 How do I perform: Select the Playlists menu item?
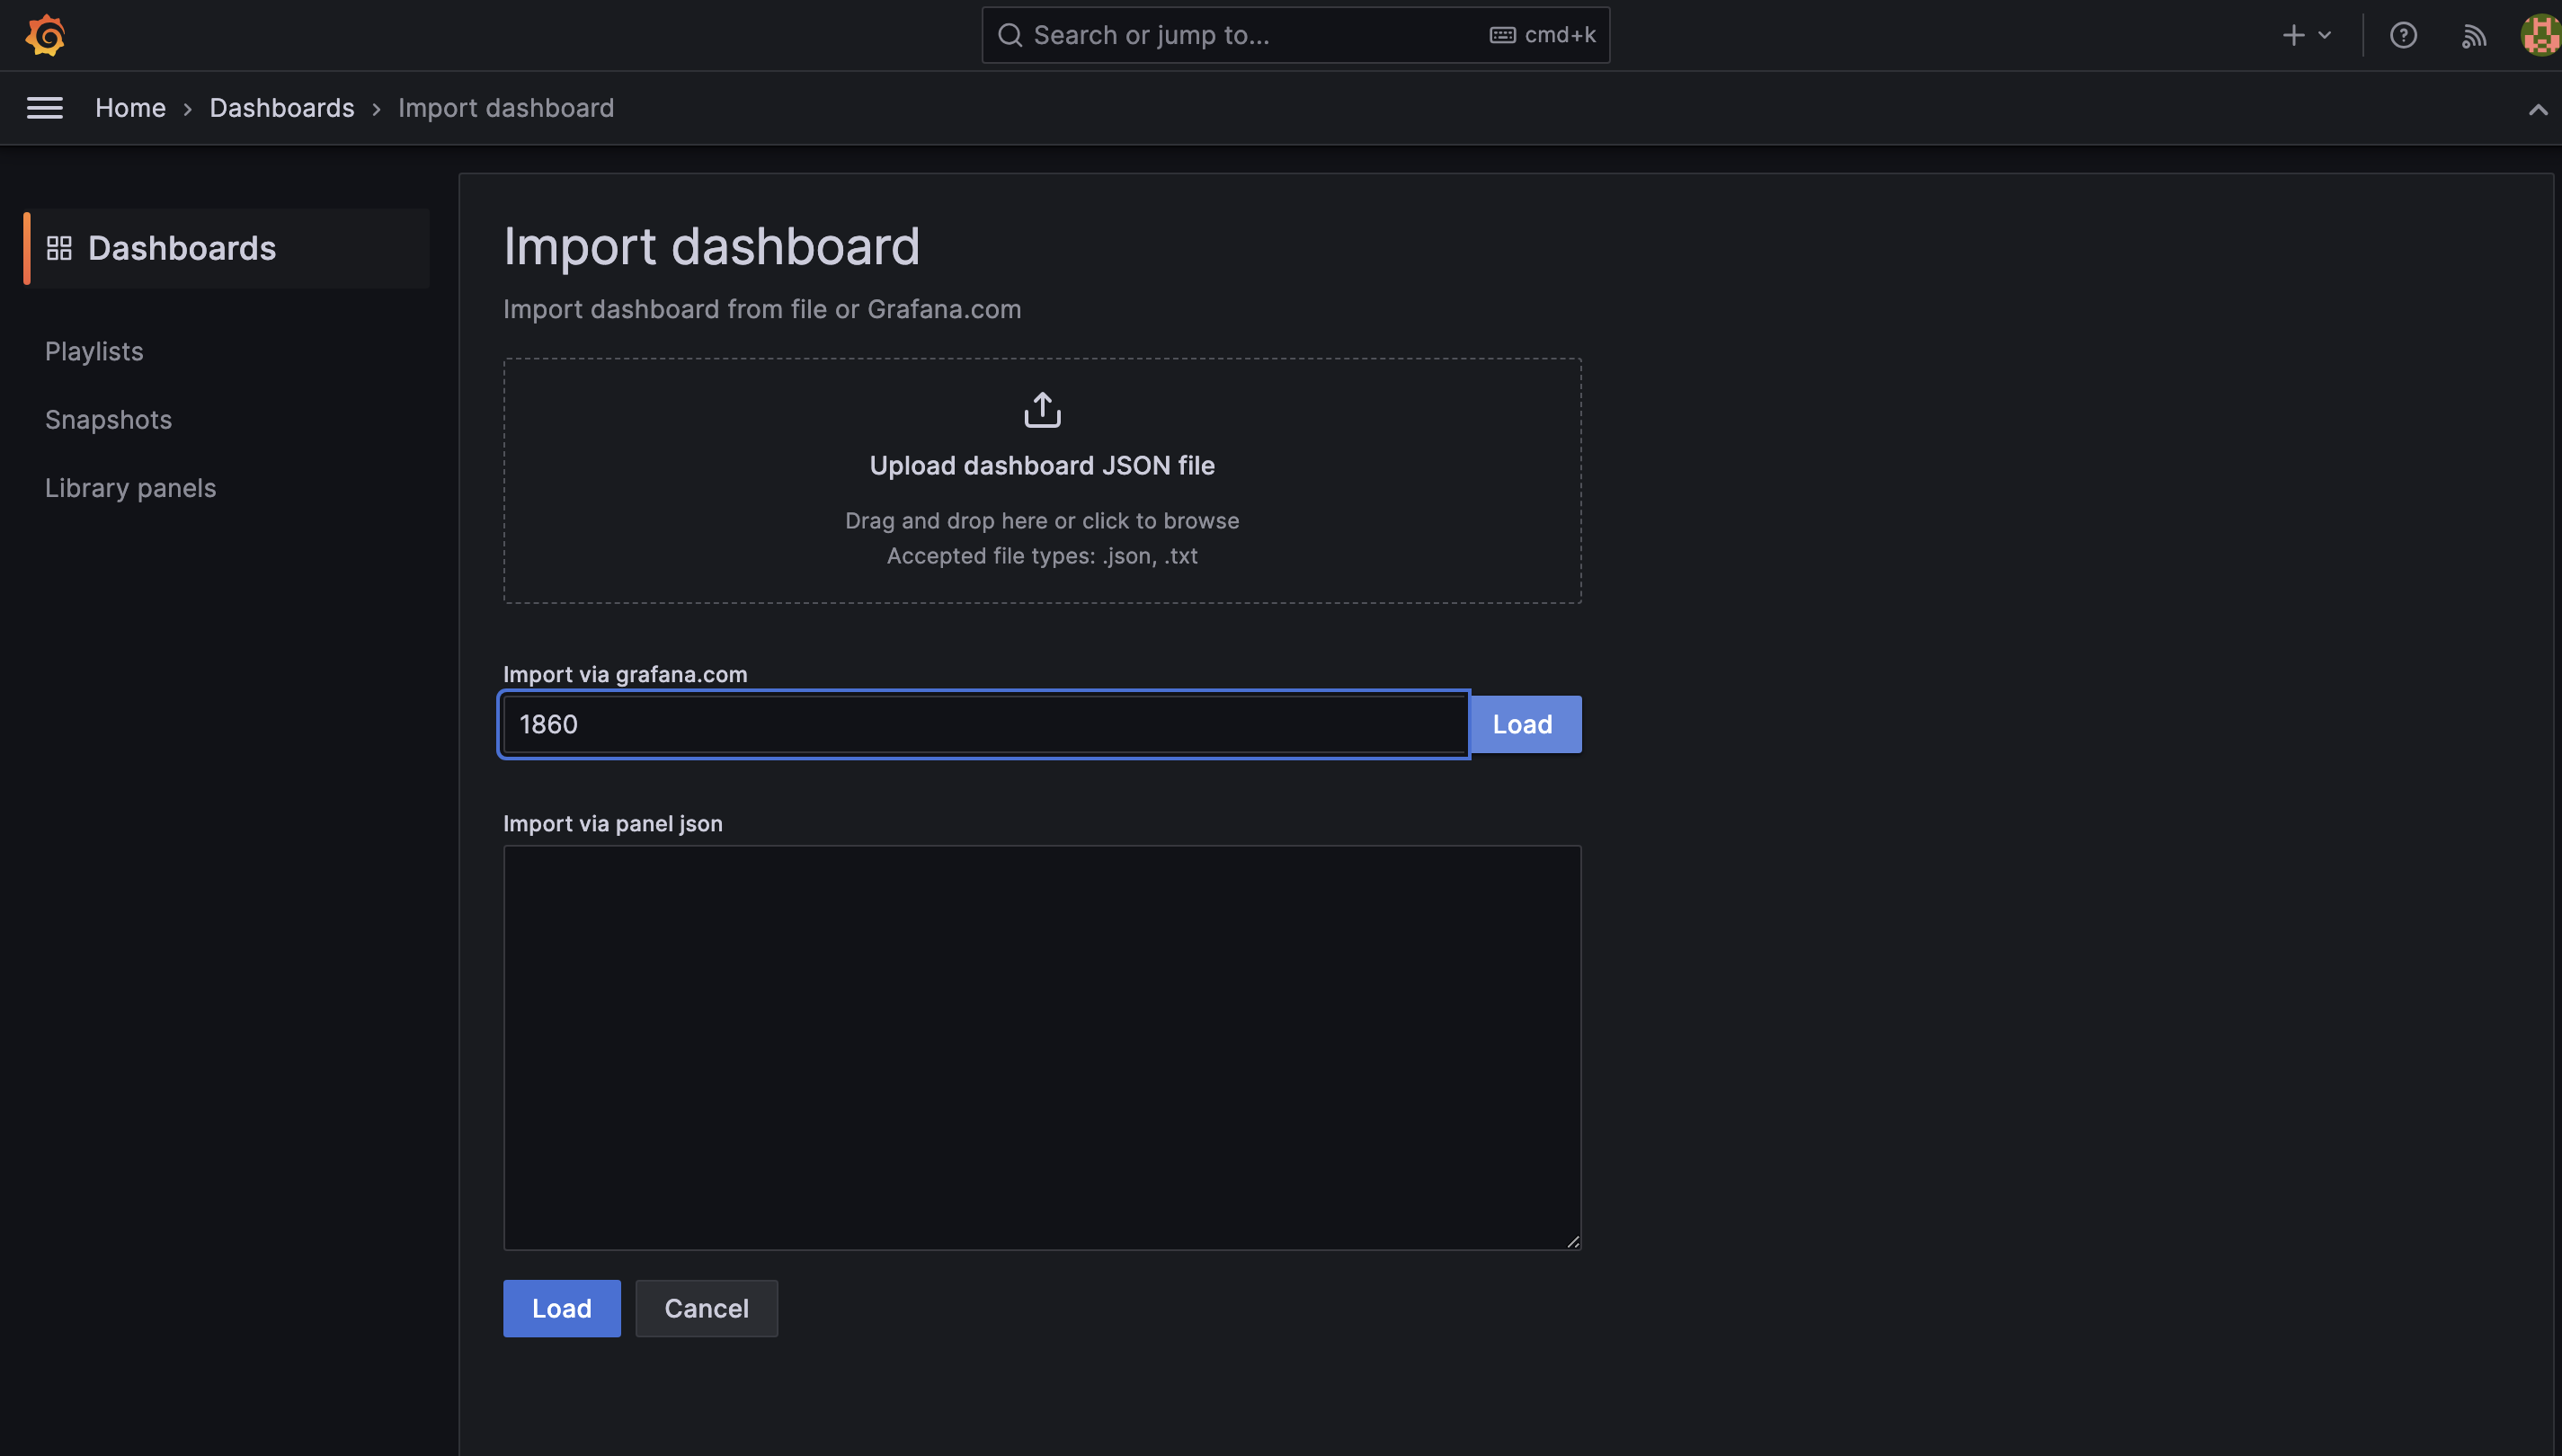point(93,351)
